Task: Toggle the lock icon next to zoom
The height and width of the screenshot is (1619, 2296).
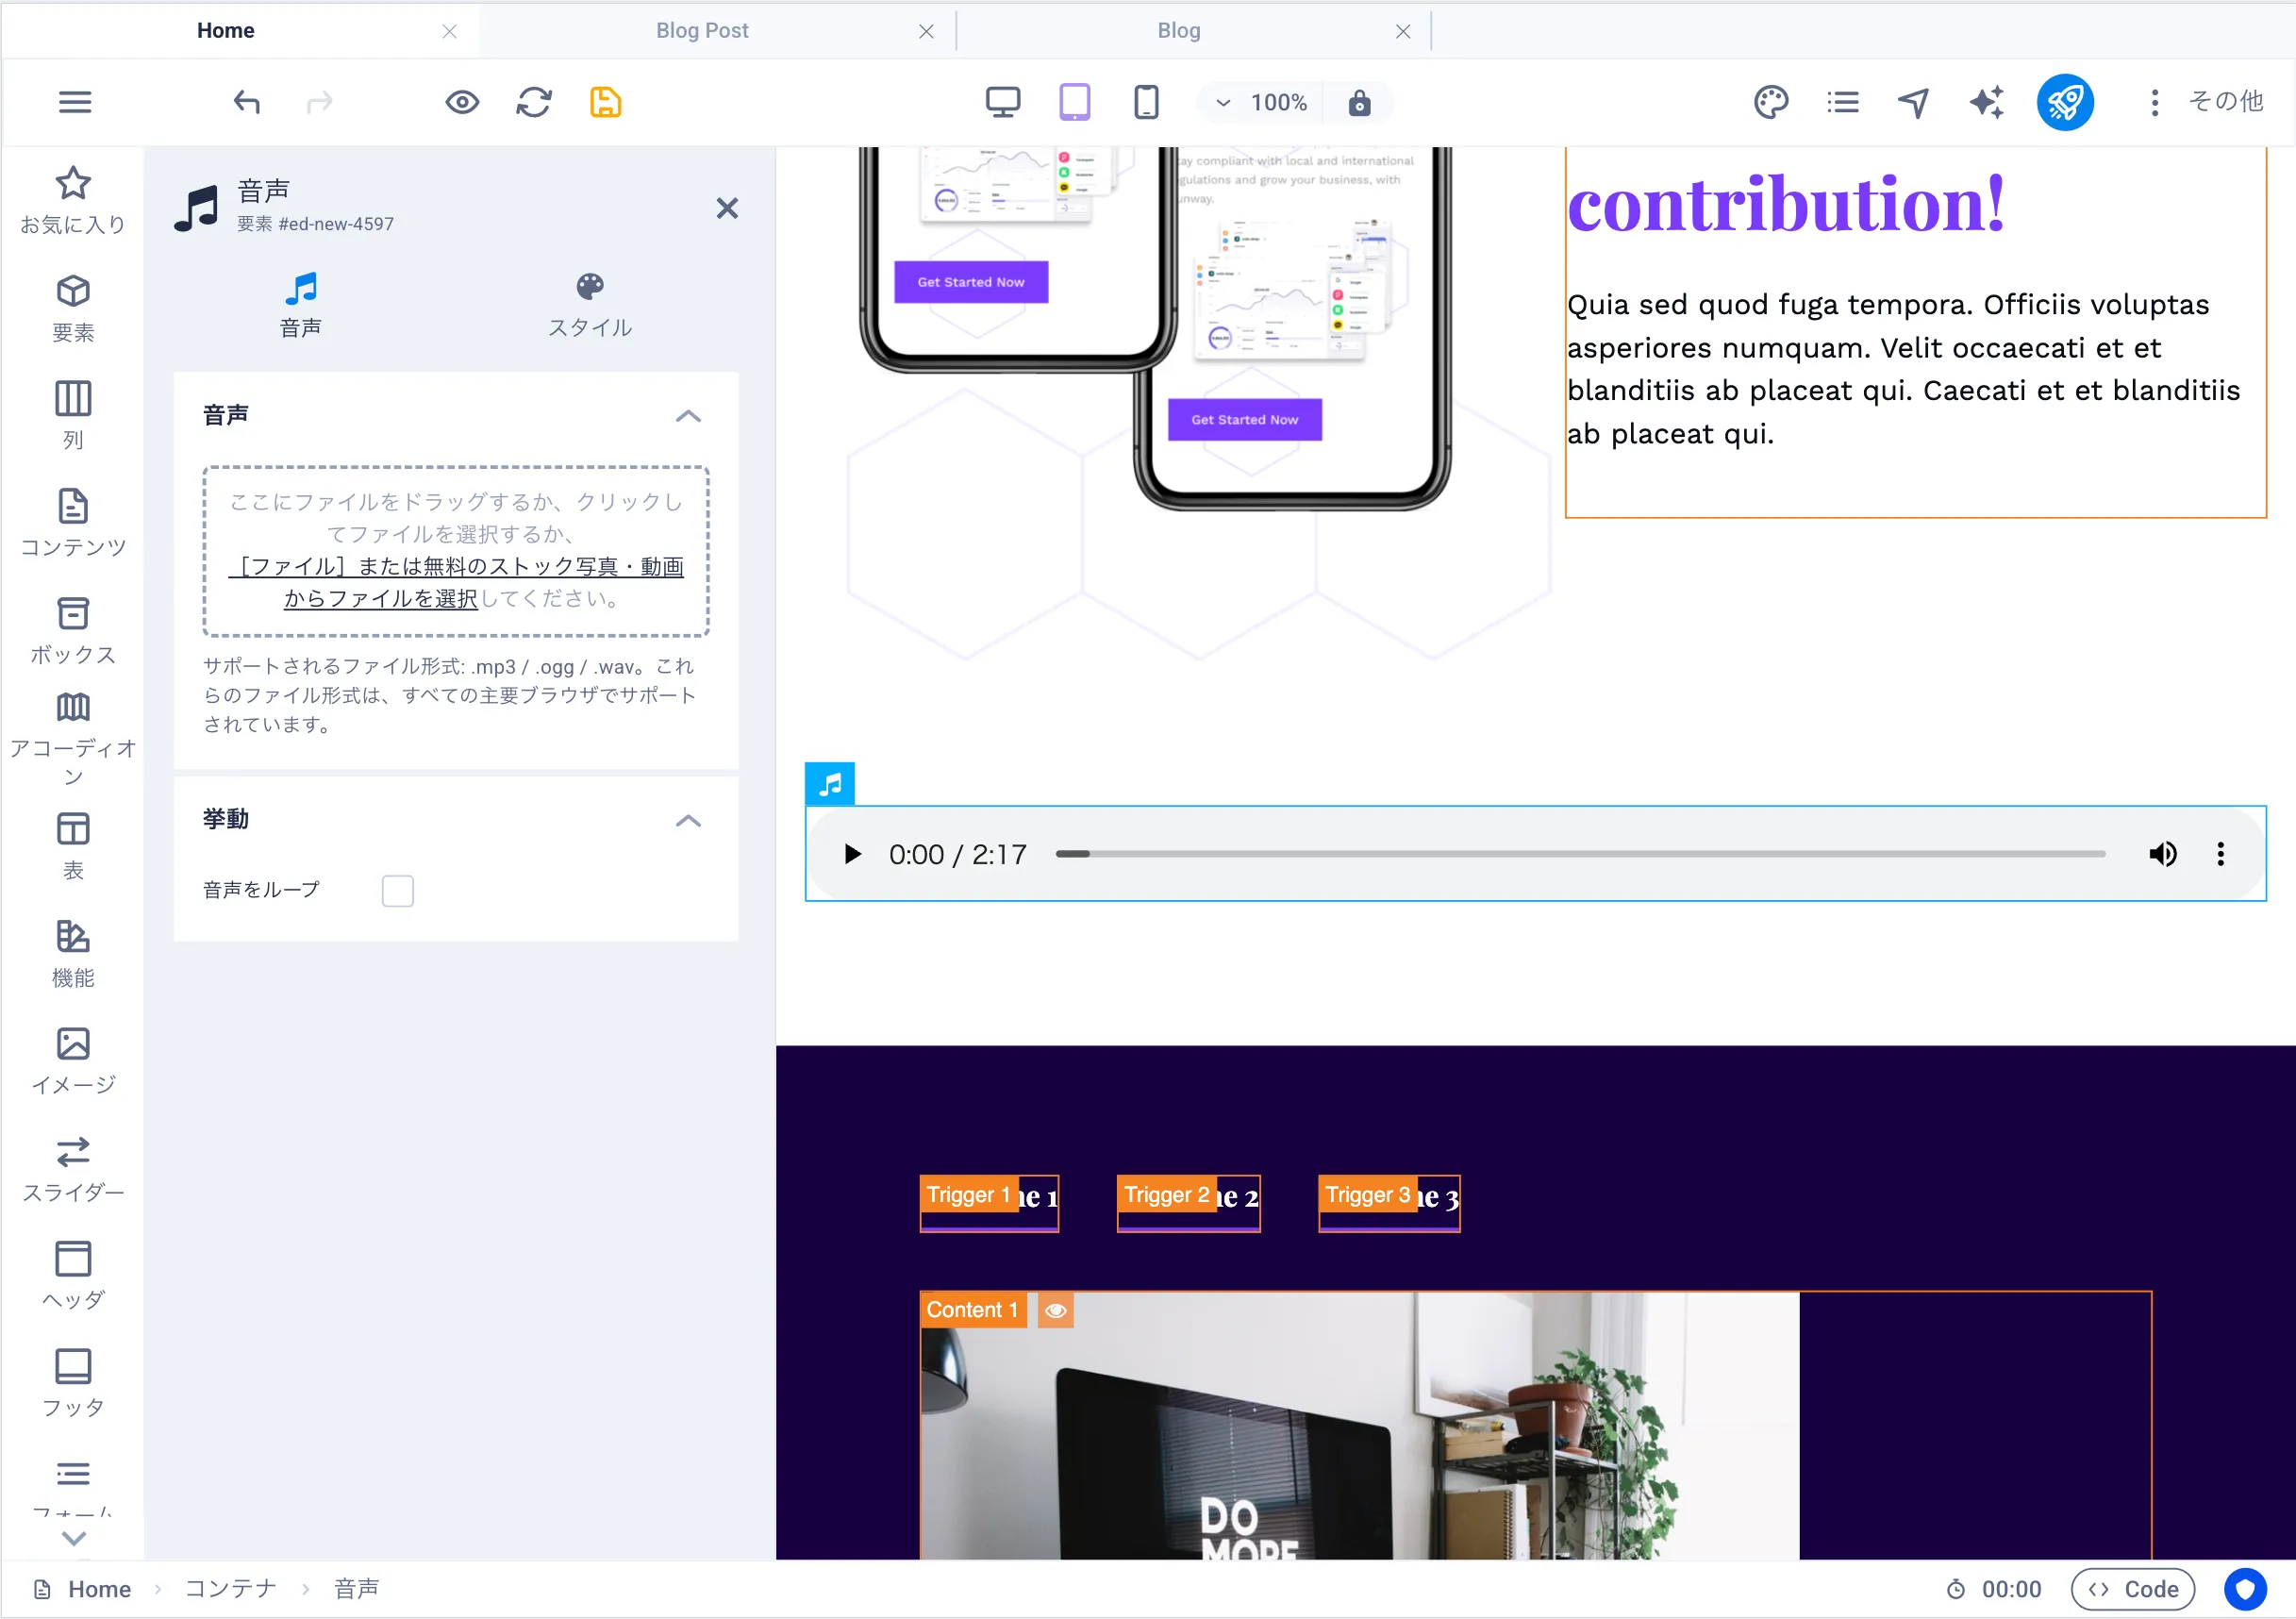Action: coord(1359,102)
